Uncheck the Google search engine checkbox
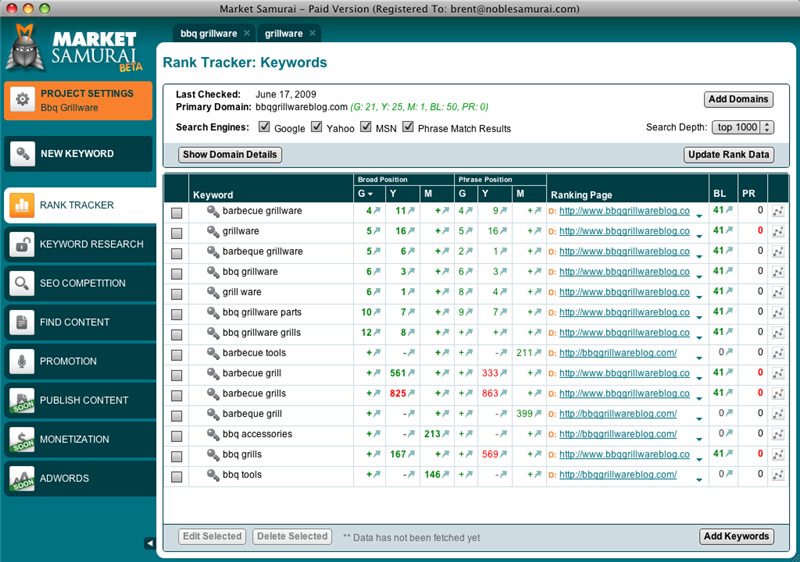 tap(265, 128)
